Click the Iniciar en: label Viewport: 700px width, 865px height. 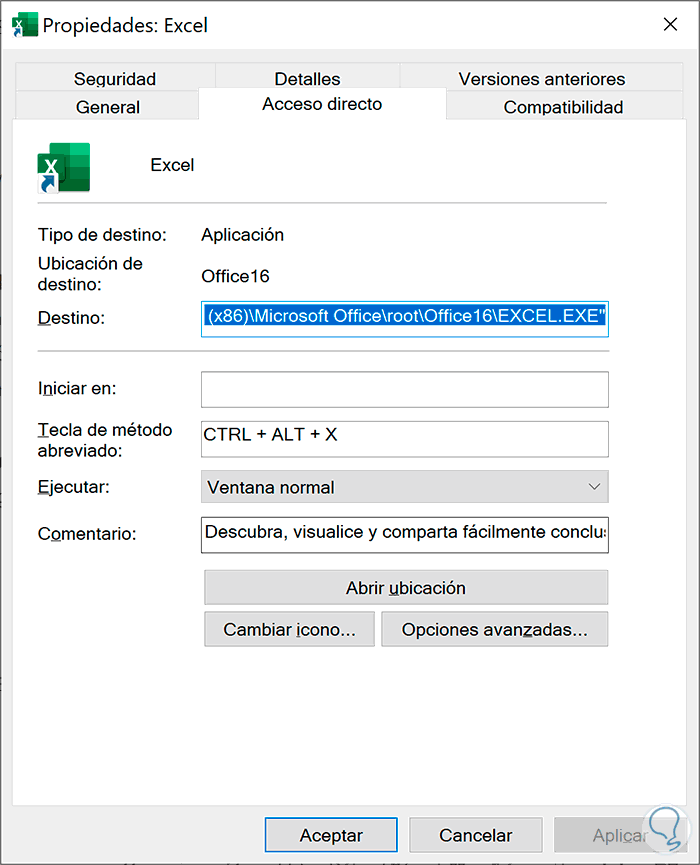[x=77, y=388]
